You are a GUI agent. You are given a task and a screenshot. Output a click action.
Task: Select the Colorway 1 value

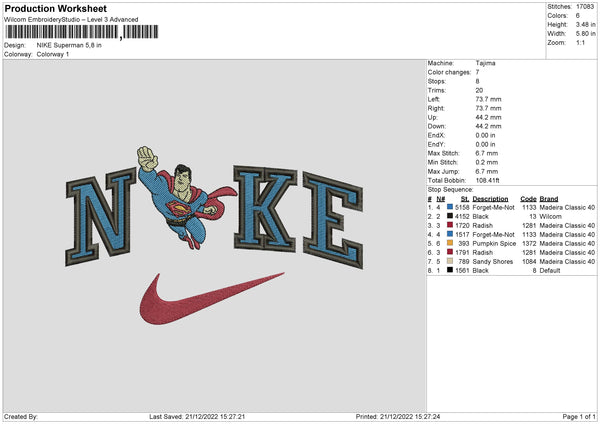coord(53,54)
